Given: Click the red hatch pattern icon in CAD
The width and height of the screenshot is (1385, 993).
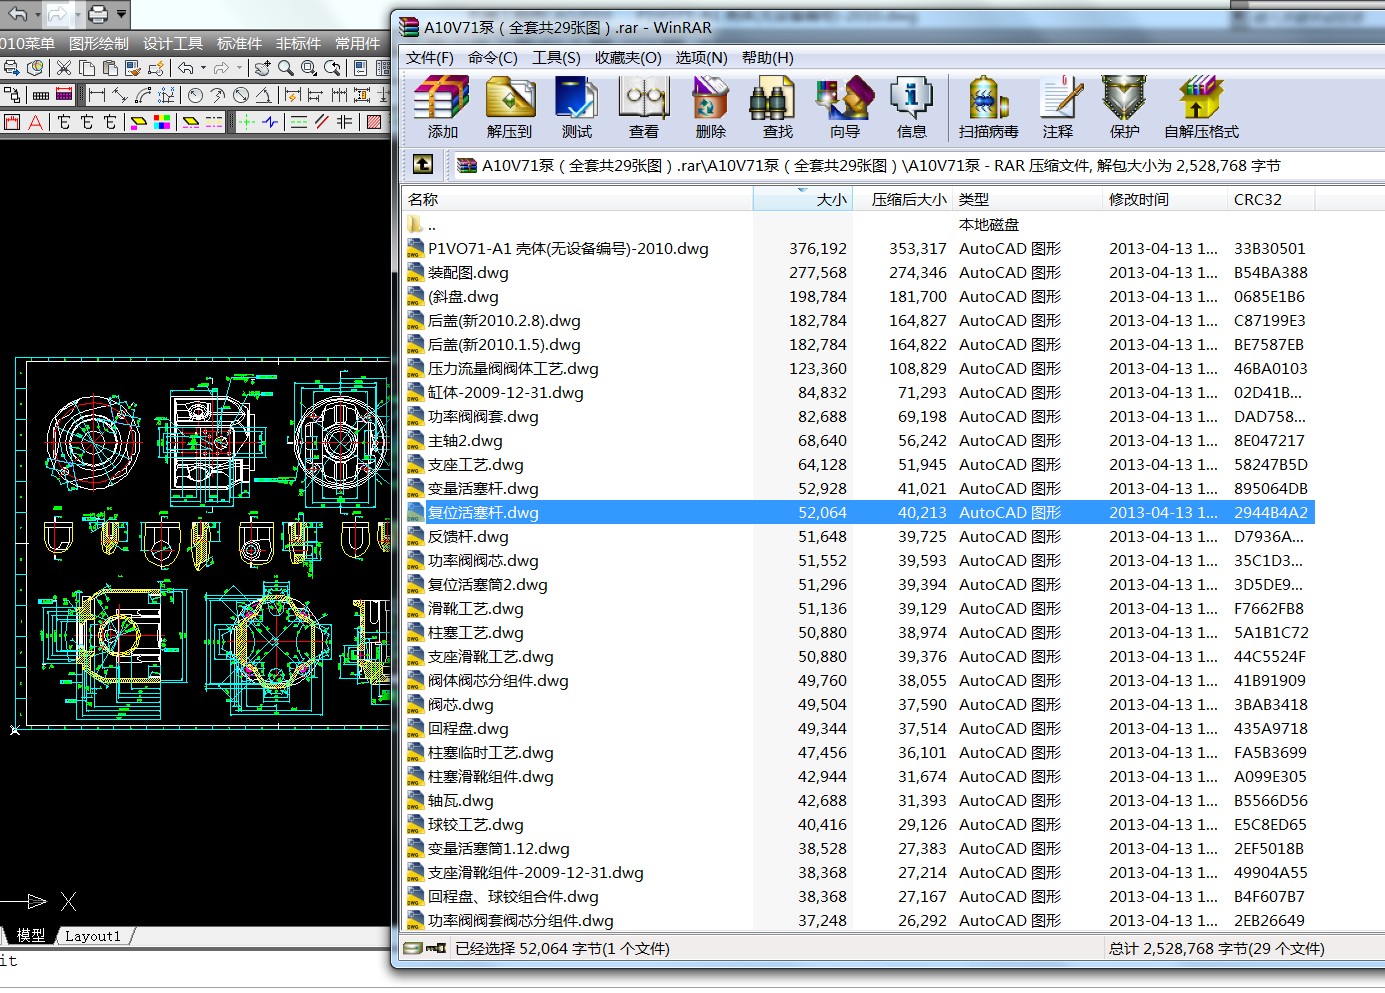Looking at the screenshot, I should tap(374, 122).
